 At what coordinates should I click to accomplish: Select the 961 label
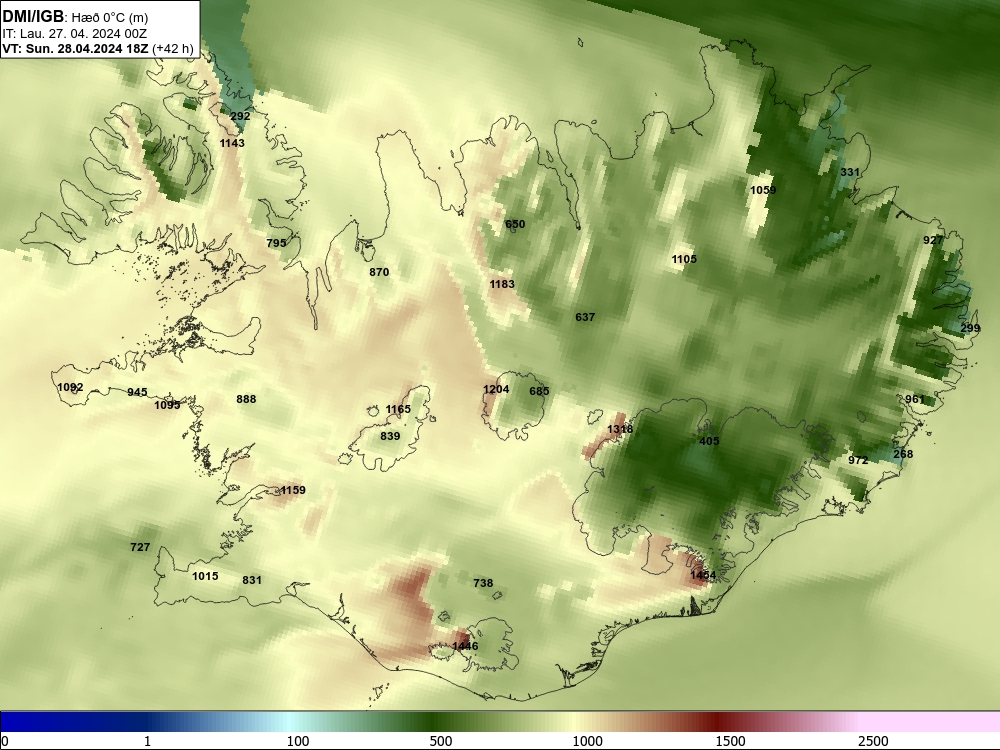pyautogui.click(x=915, y=399)
